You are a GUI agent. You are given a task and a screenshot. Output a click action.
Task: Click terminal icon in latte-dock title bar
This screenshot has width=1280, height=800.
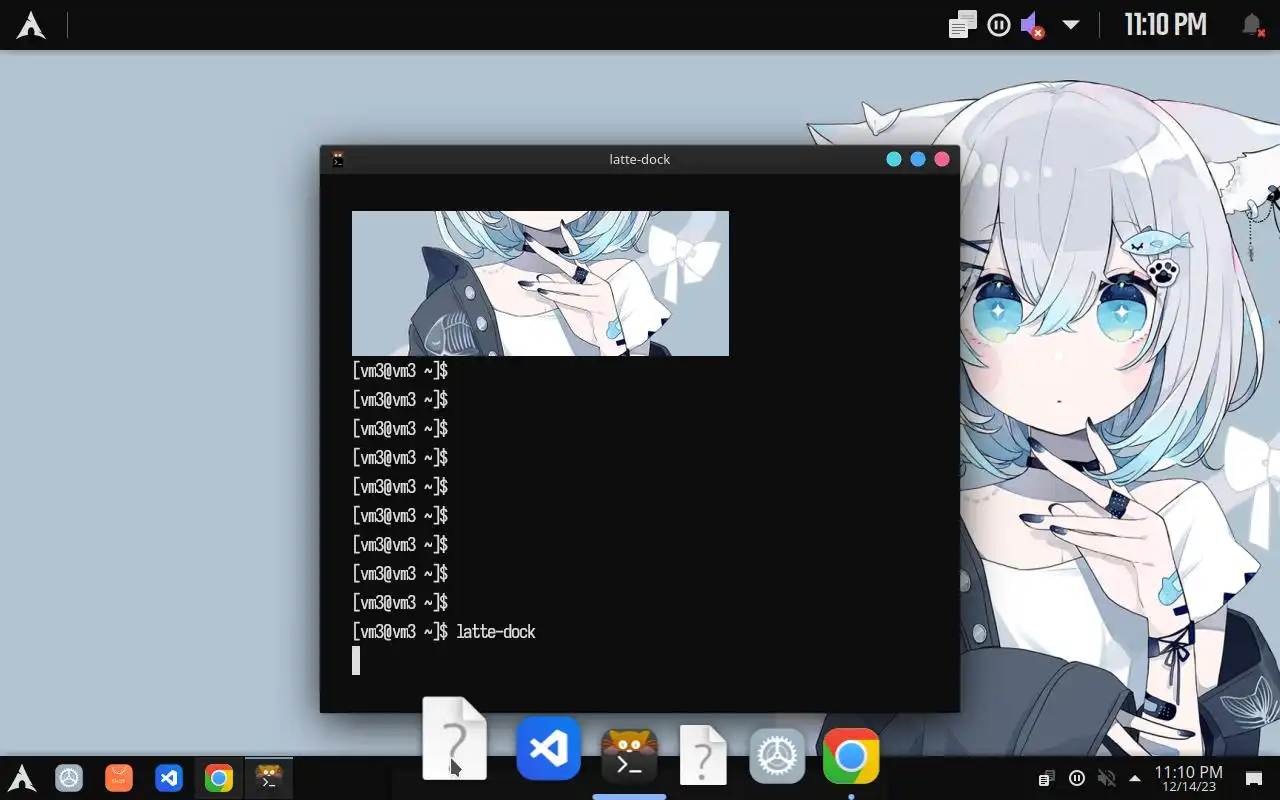[x=338, y=159]
